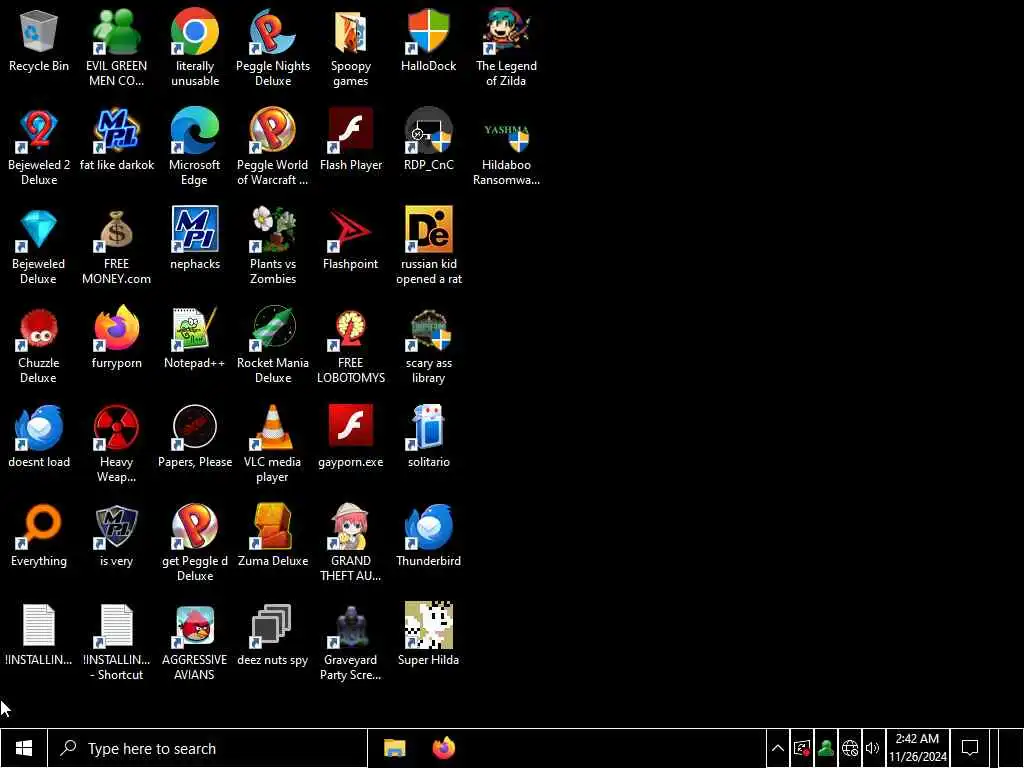
Task: Select the nephacks shortcut
Action: pos(195,239)
